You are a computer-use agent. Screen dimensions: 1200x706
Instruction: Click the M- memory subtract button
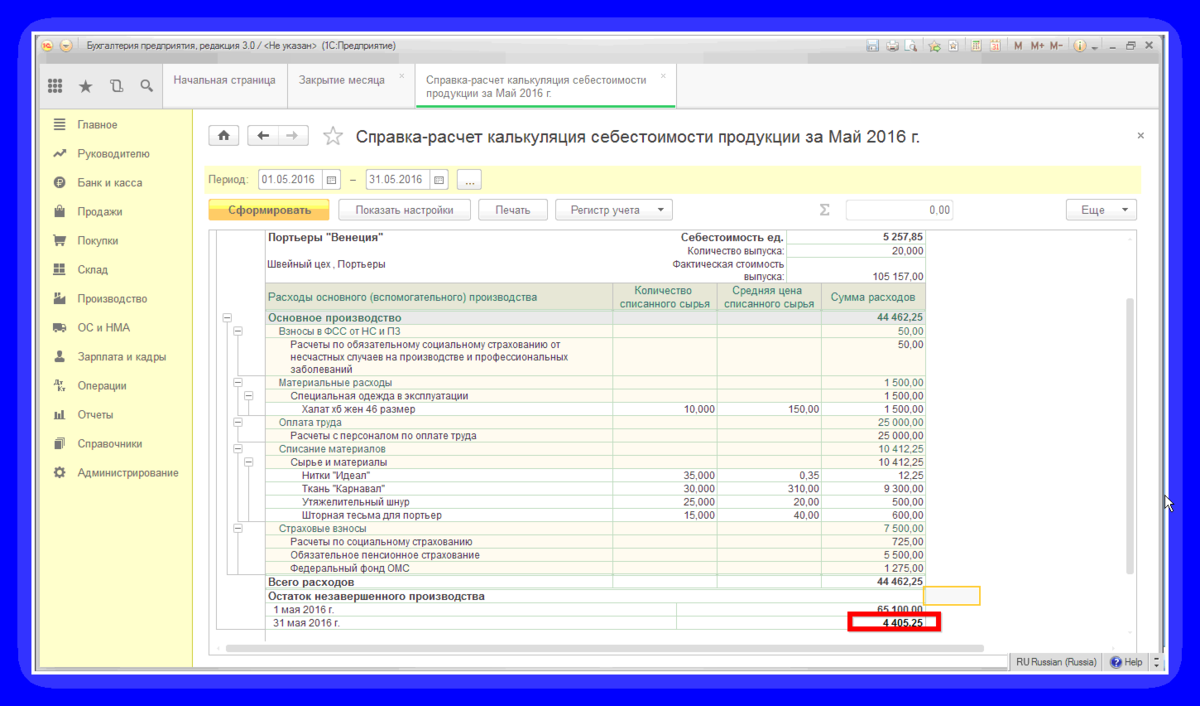(x=1057, y=46)
